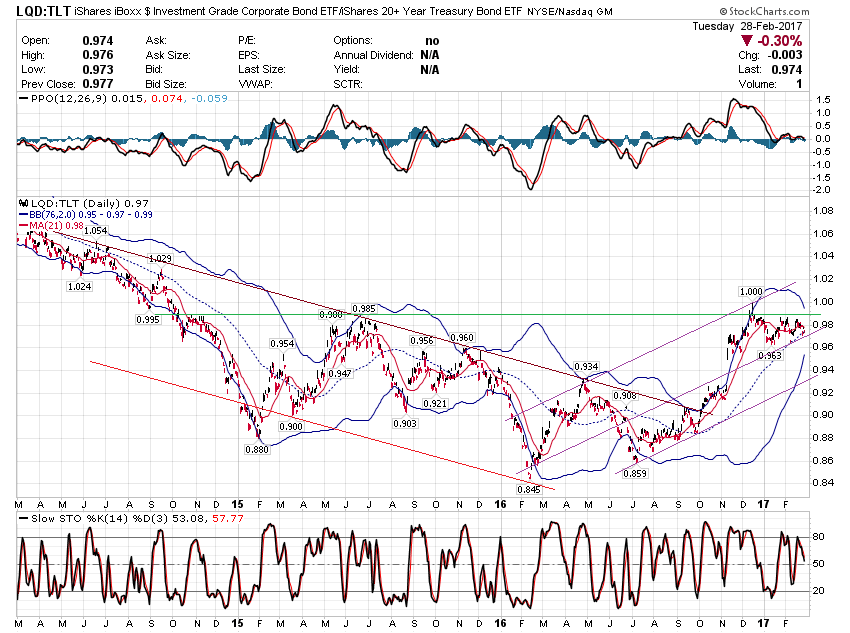Click the VWAP label
850x633 pixels.
[x=255, y=84]
